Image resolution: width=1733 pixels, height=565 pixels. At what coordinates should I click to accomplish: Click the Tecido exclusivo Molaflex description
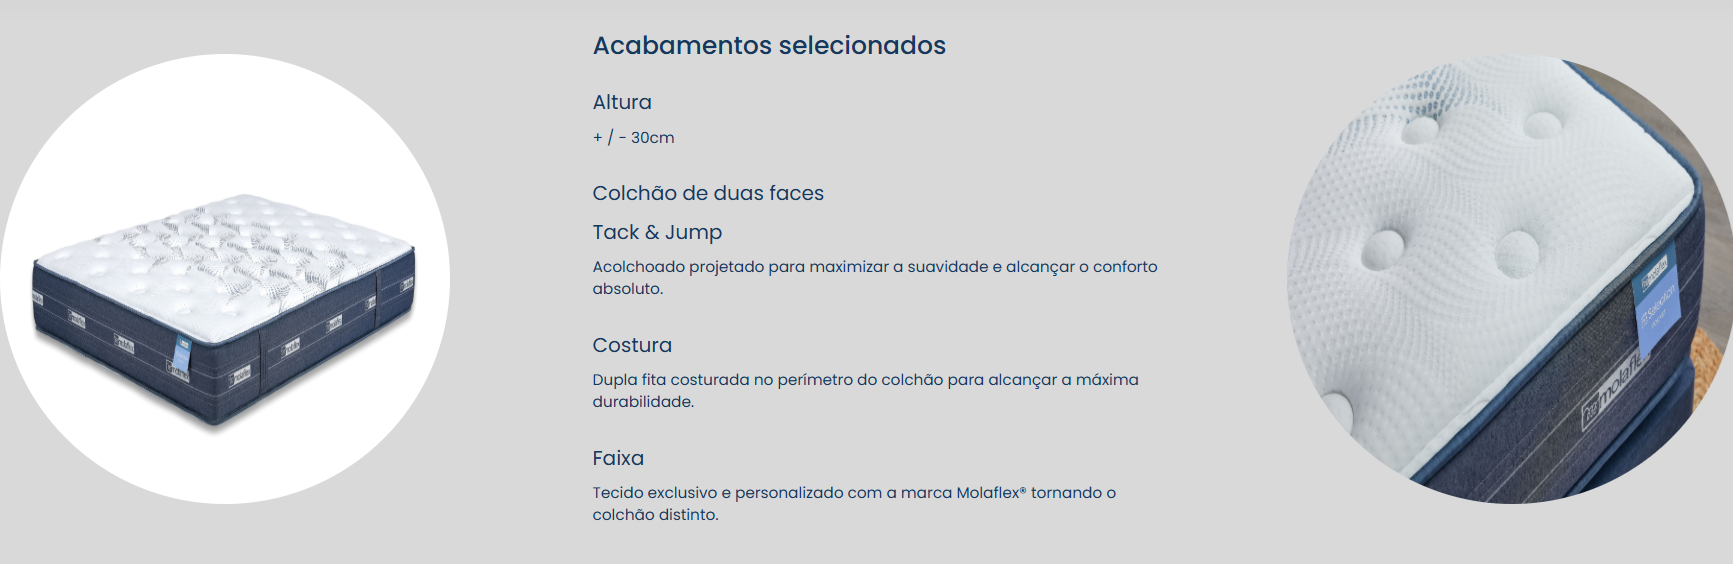click(x=854, y=503)
